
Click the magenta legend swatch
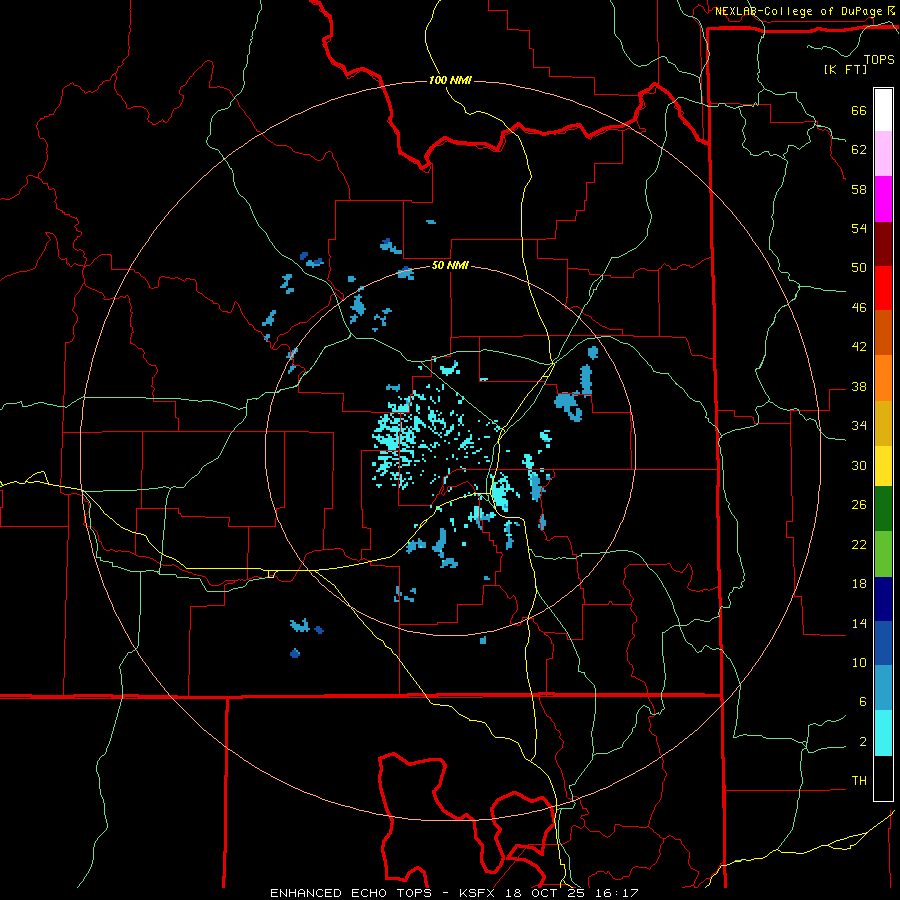click(883, 199)
